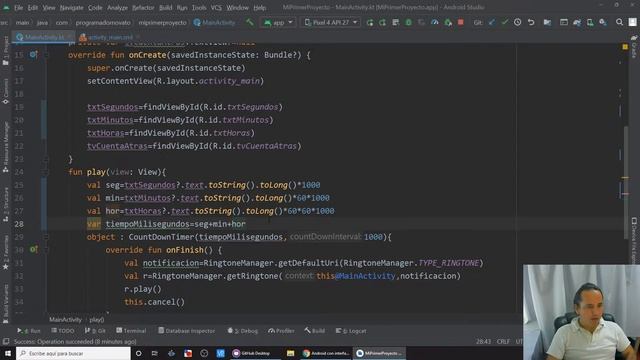640x360 pixels.
Task: Collapse the play function fold marker on line 24
Action: click(x=46, y=172)
